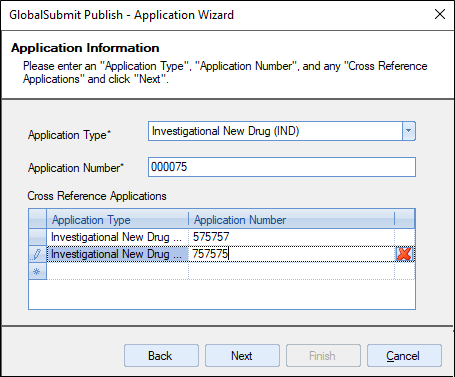
Task: Close the Application Wizard window
Action: (440, 14)
